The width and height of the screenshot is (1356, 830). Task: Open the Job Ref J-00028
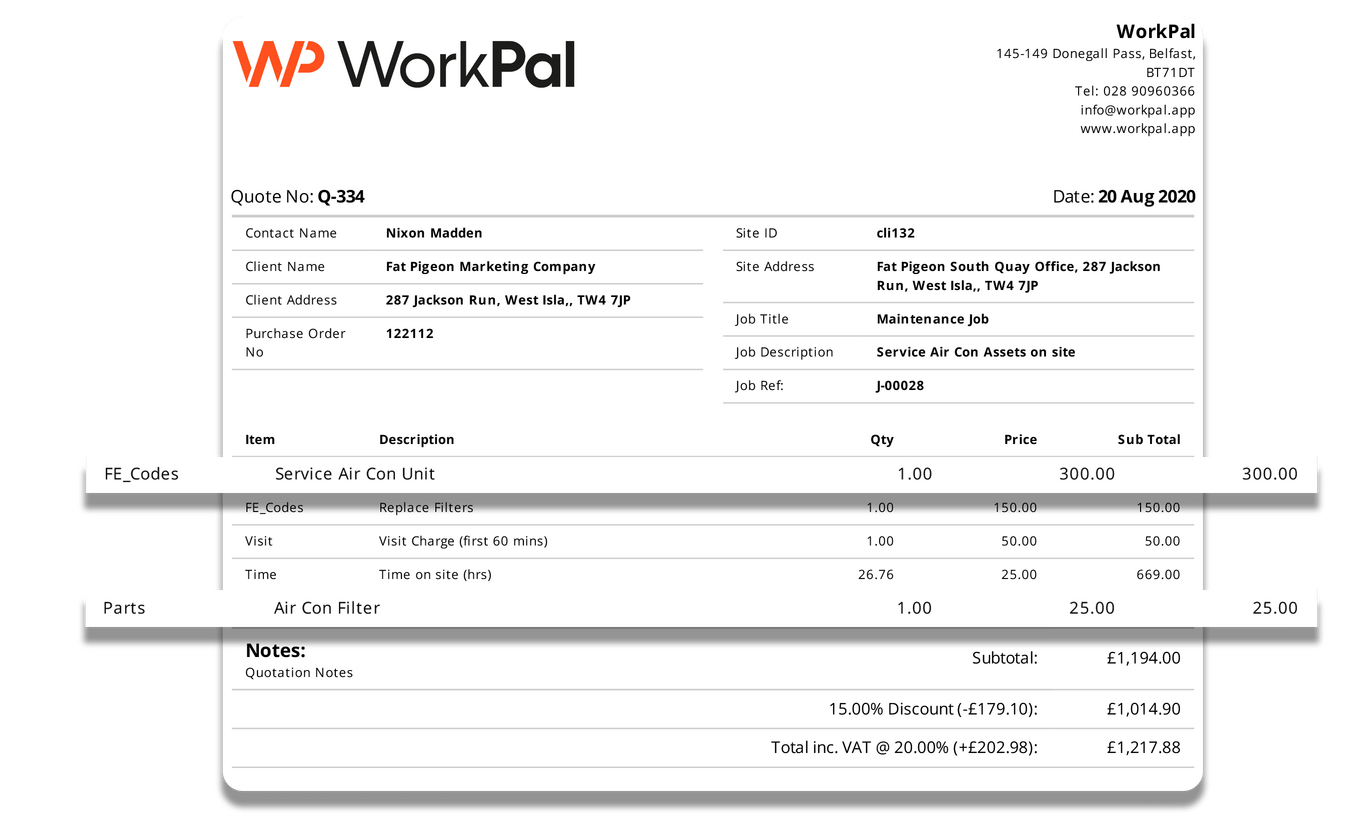[x=899, y=385]
